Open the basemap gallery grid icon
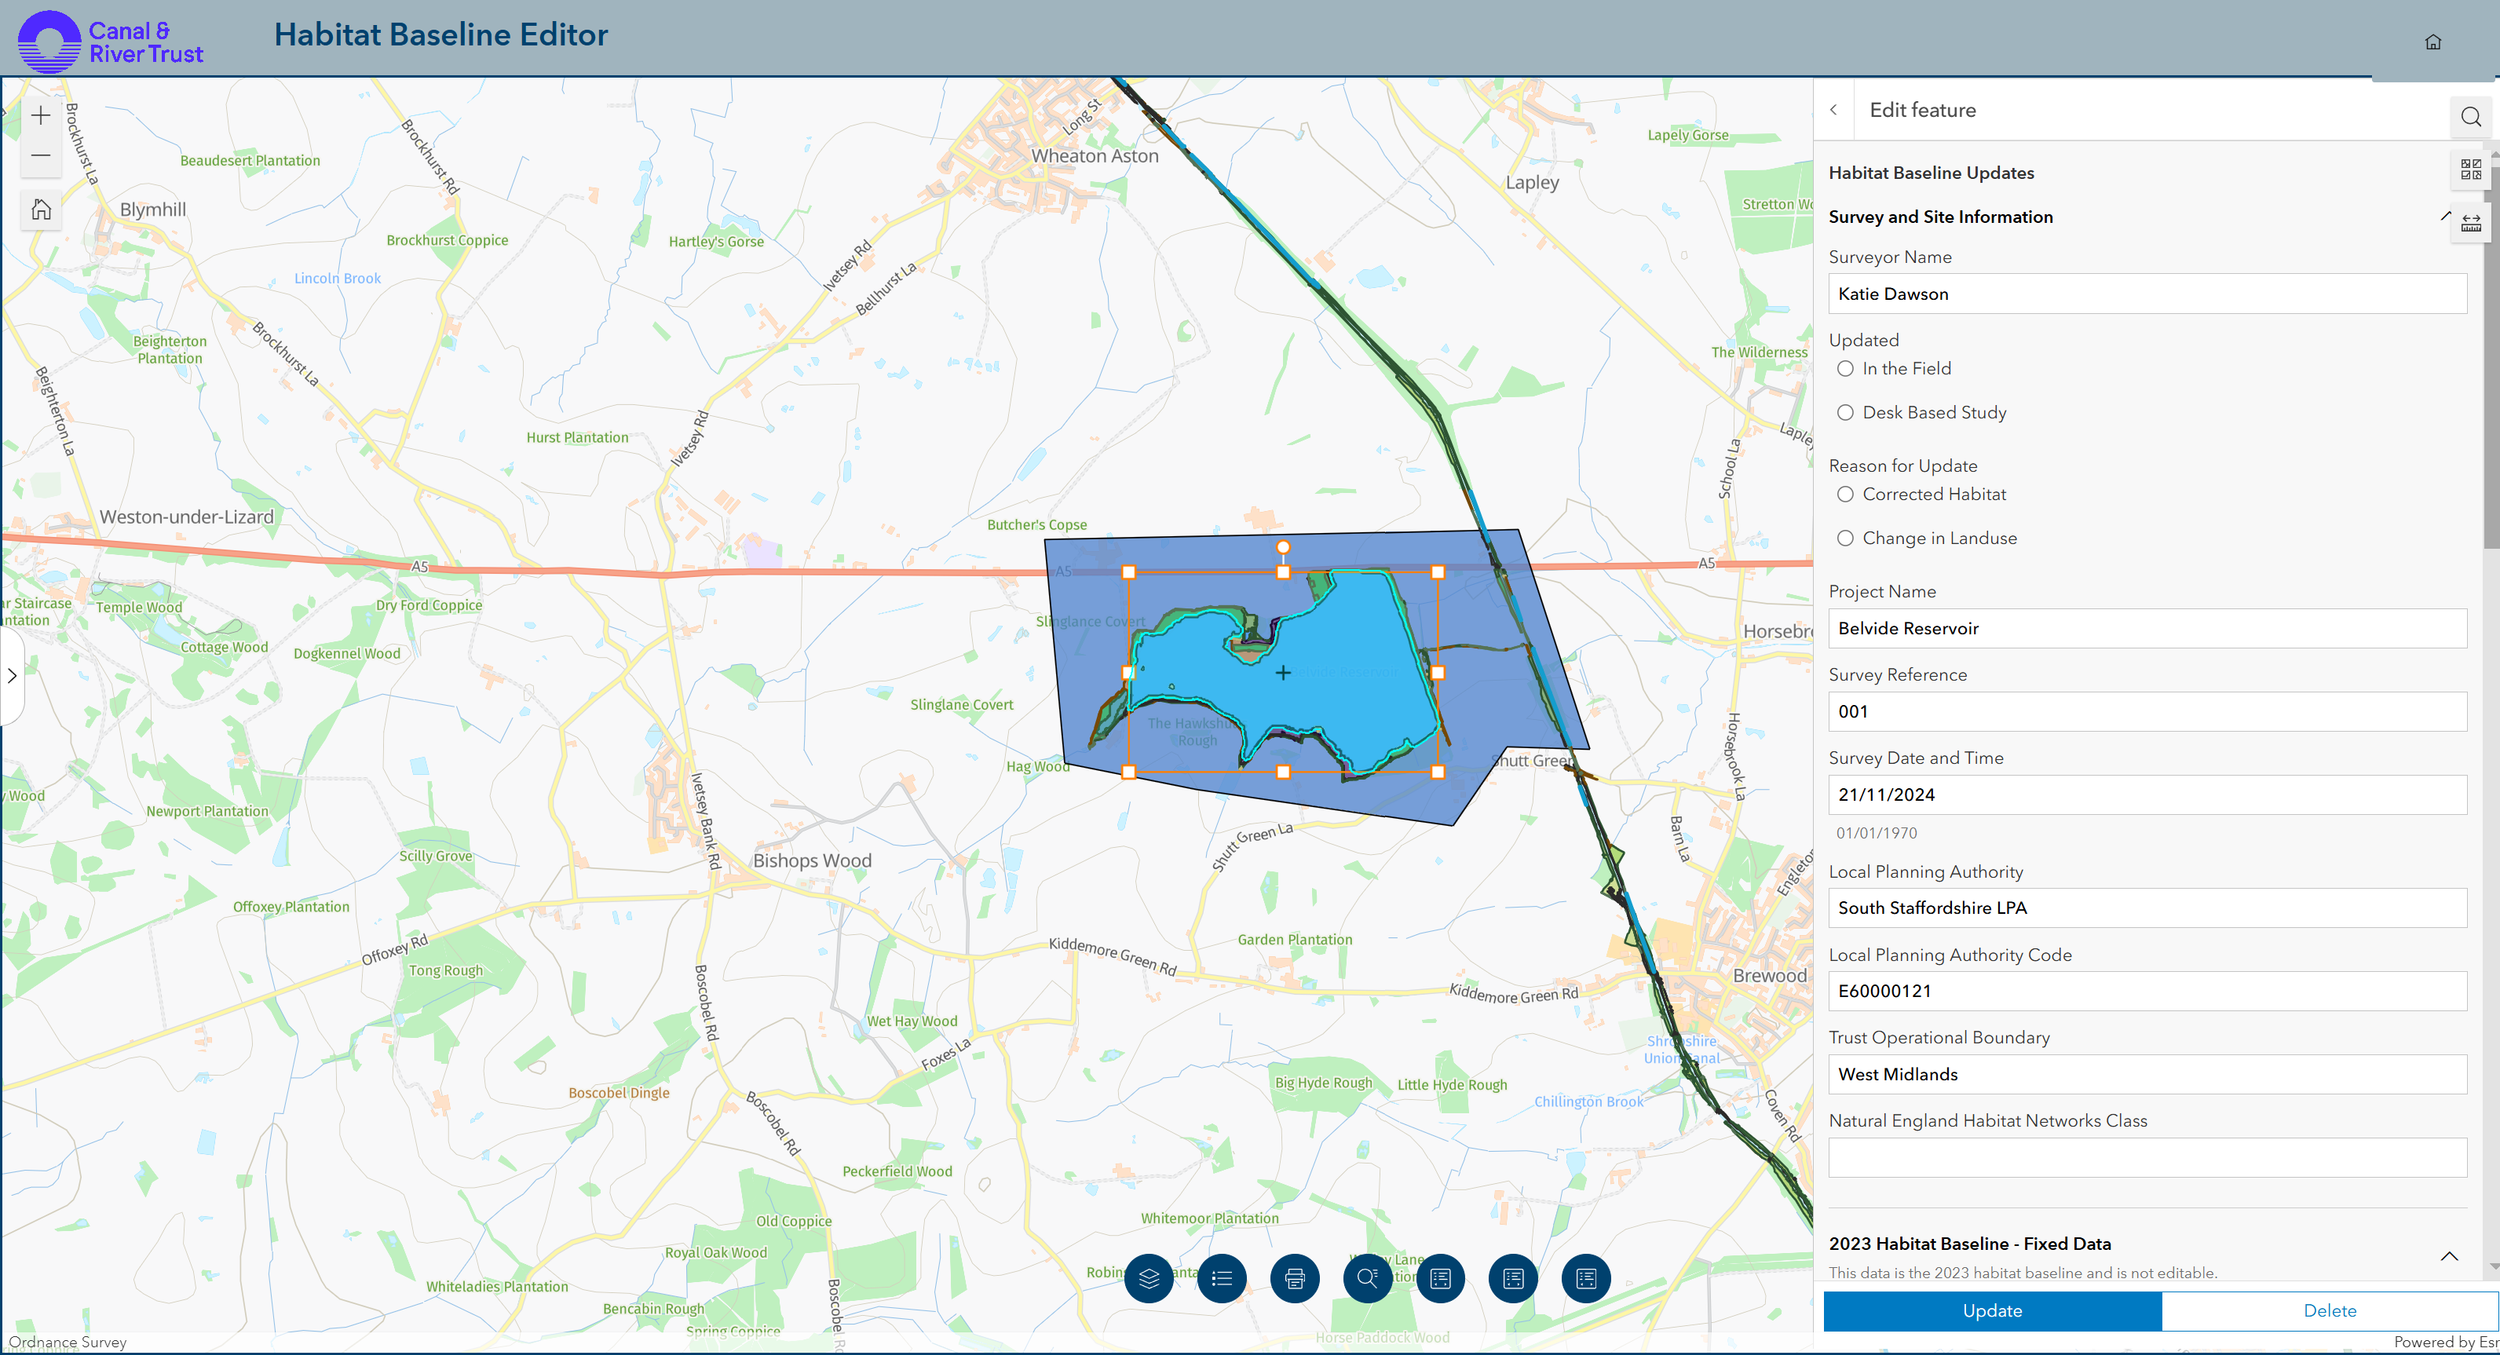 [2470, 169]
